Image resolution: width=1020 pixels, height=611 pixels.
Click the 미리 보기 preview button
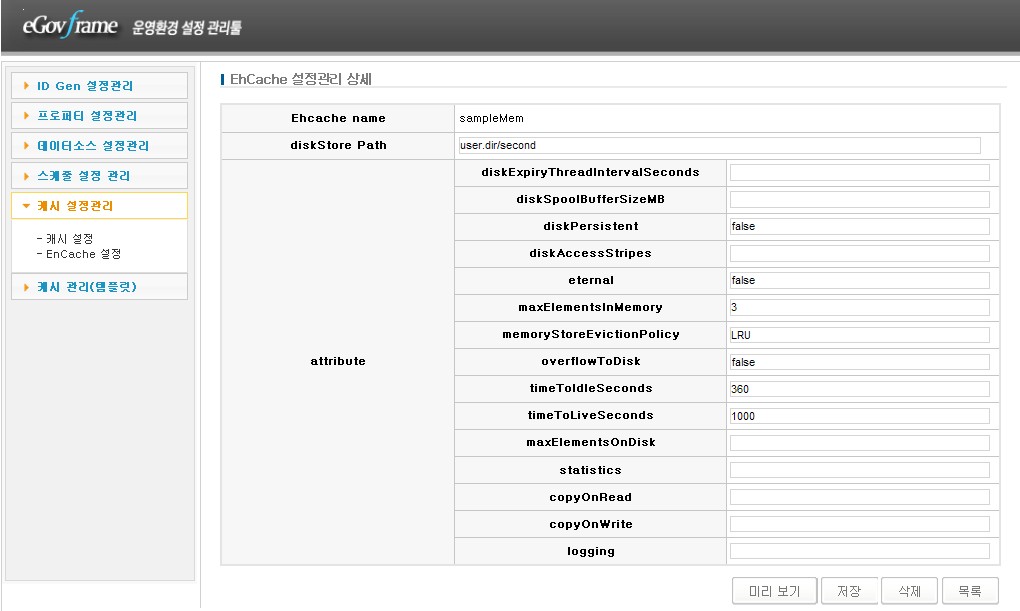pyautogui.click(x=774, y=591)
